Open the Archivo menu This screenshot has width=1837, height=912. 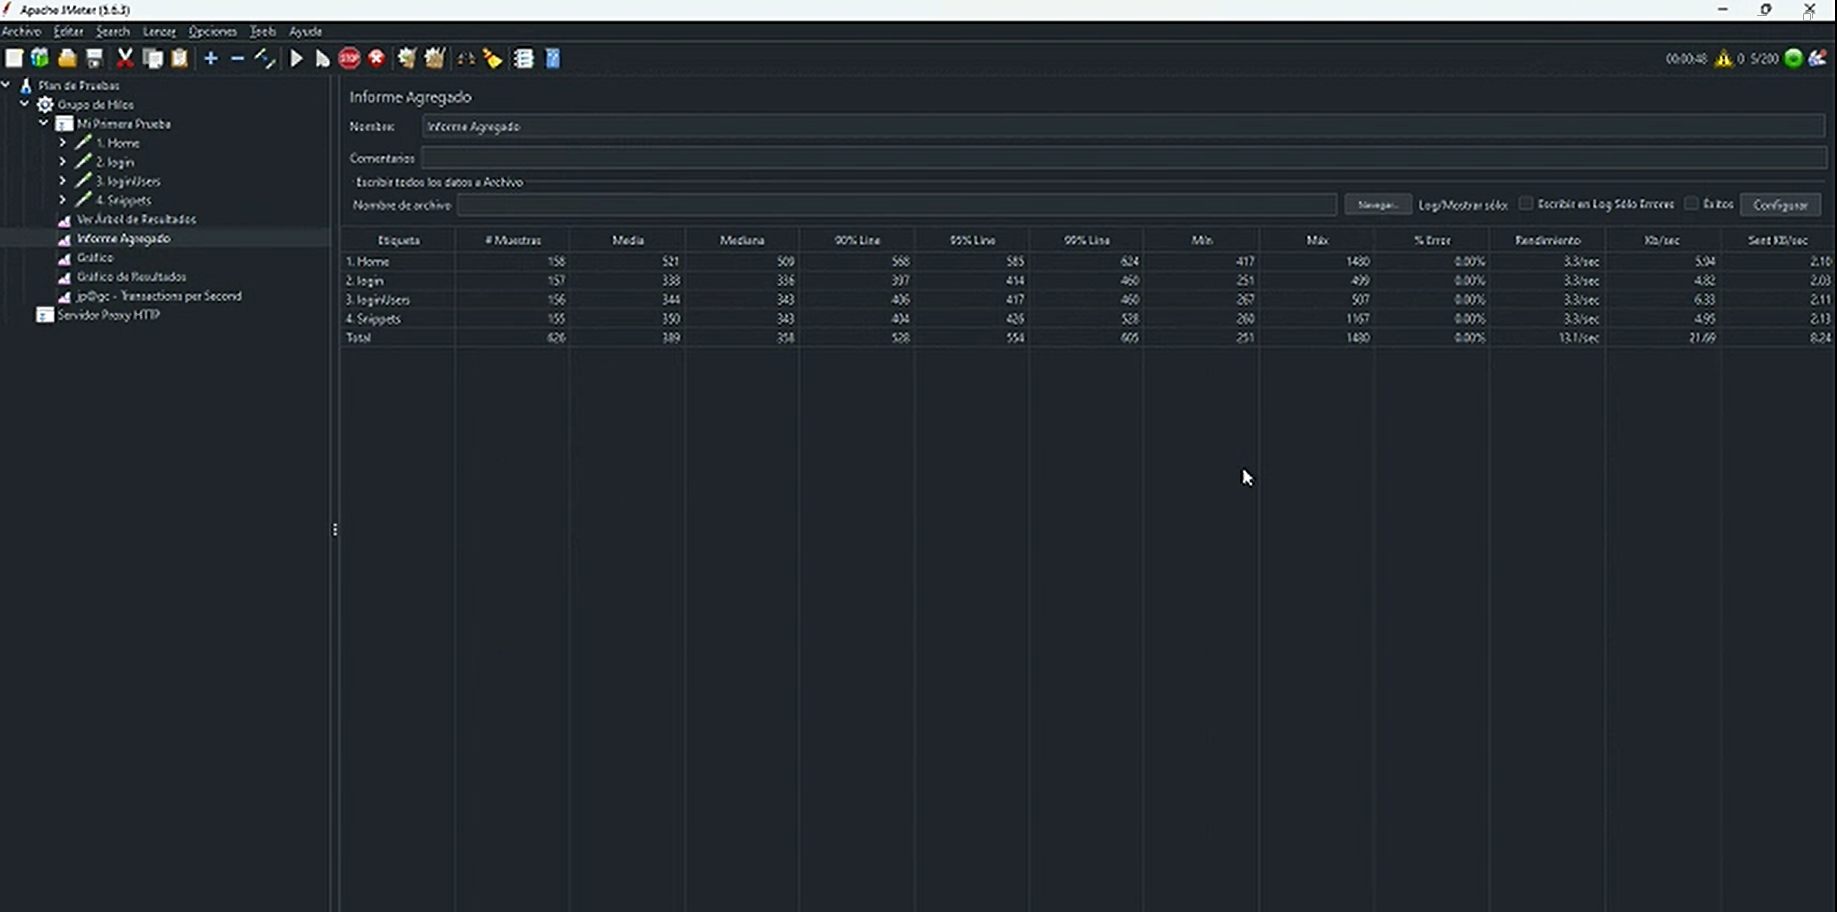[21, 32]
